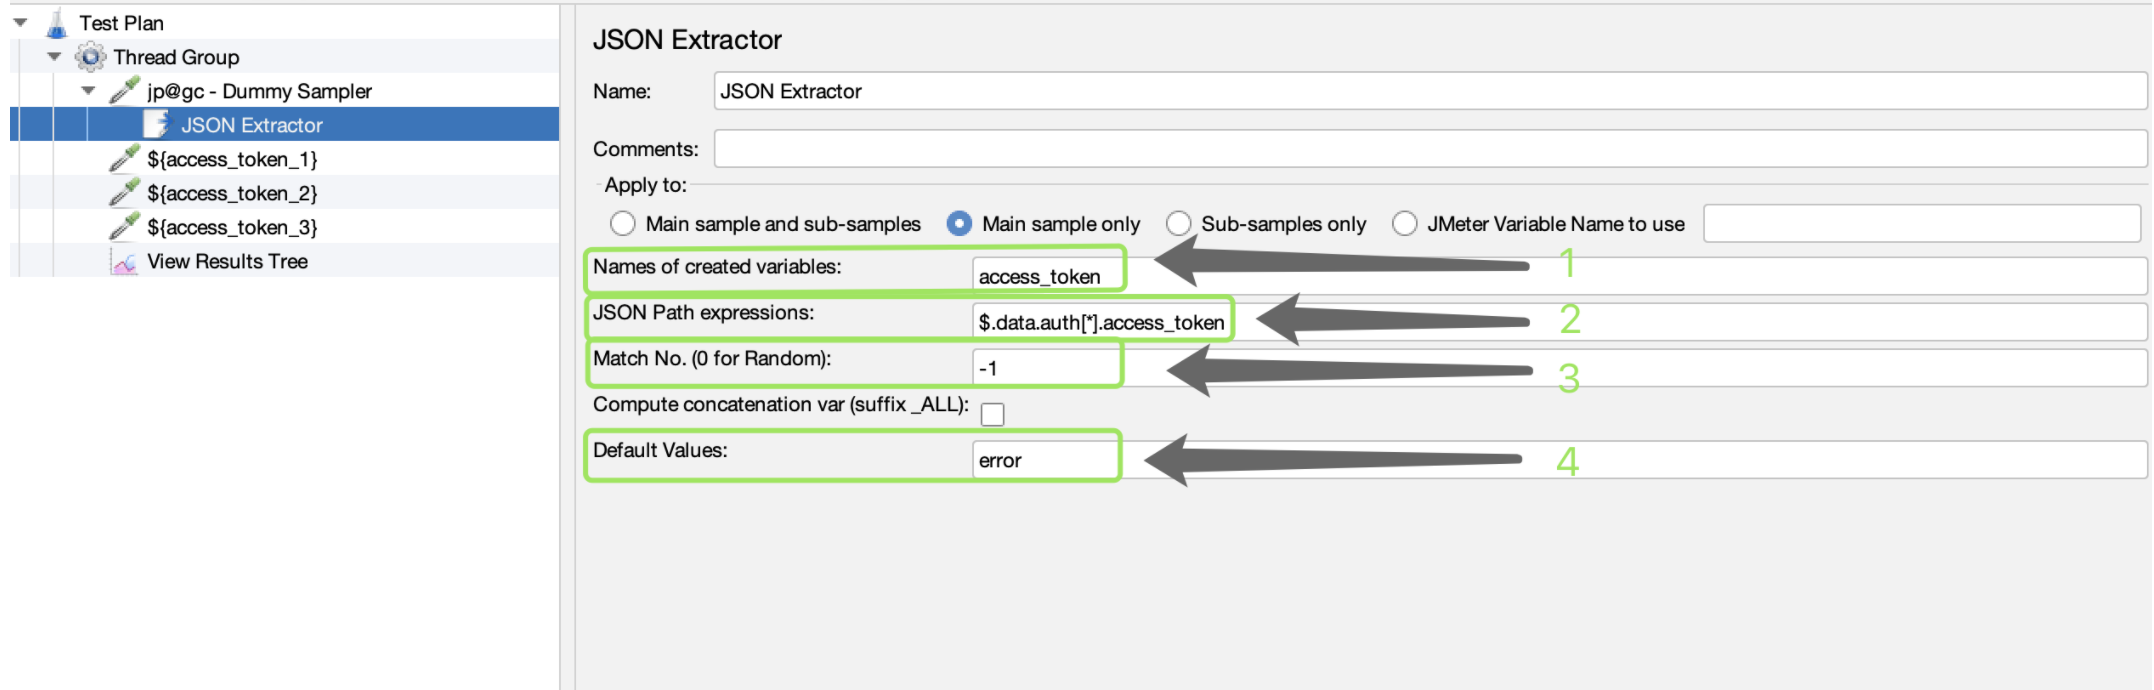Collapse the jp@gc - Dummy Sampler node
Screen dimensions: 2154x690
coord(88,91)
